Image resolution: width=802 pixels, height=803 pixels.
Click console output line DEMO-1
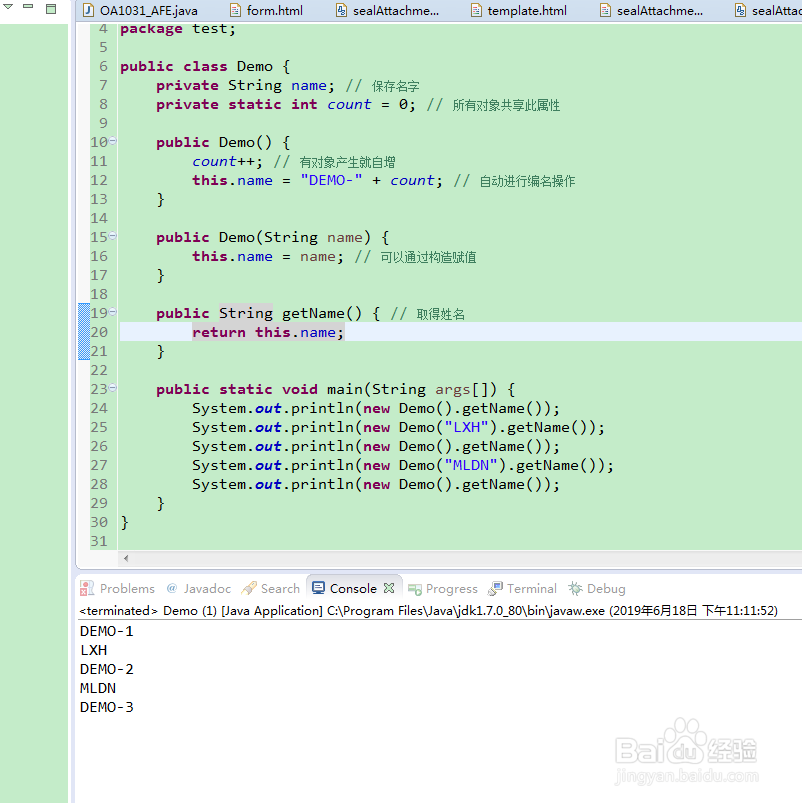pos(107,631)
